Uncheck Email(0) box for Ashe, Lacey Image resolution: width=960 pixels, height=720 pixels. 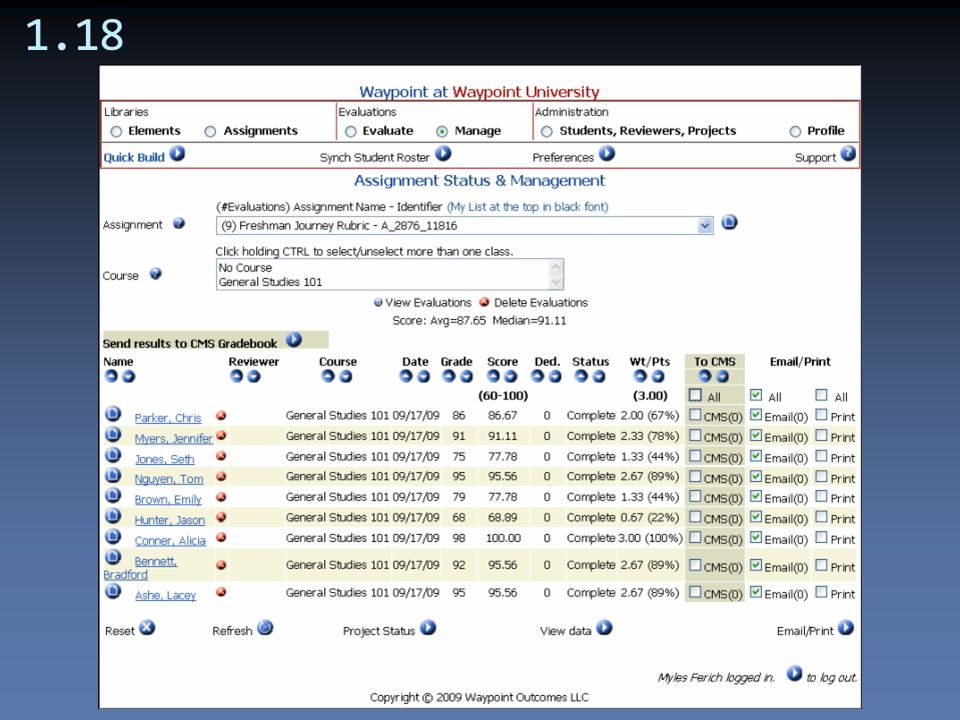[756, 592]
